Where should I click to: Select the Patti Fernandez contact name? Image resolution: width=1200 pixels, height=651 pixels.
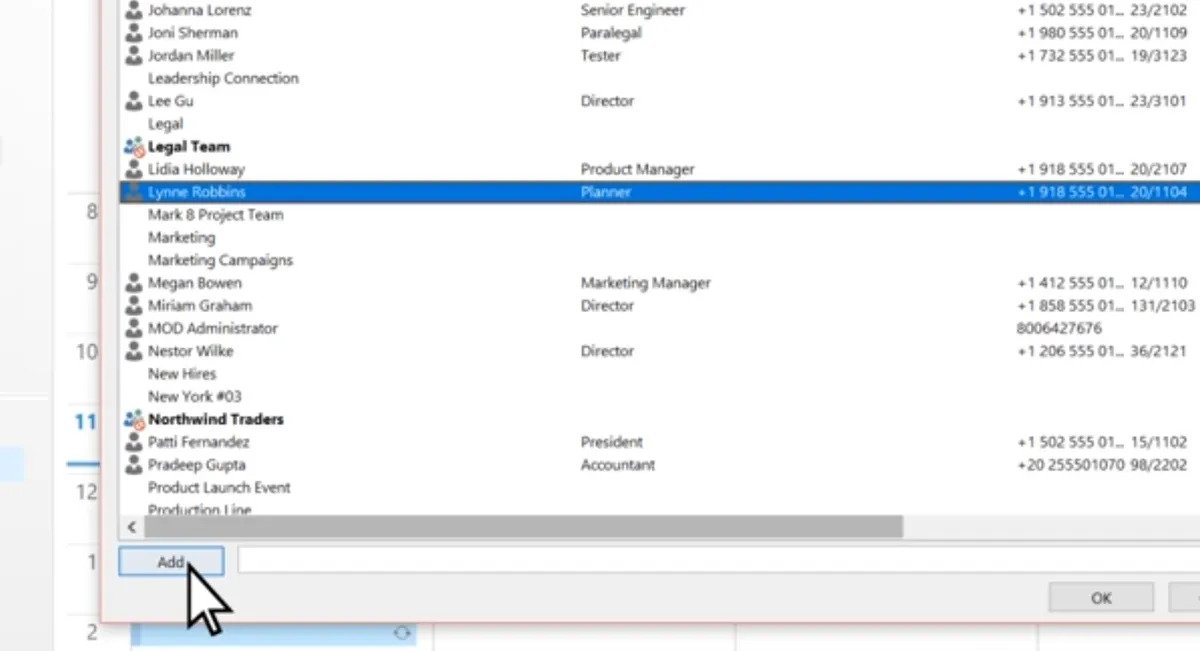click(199, 442)
